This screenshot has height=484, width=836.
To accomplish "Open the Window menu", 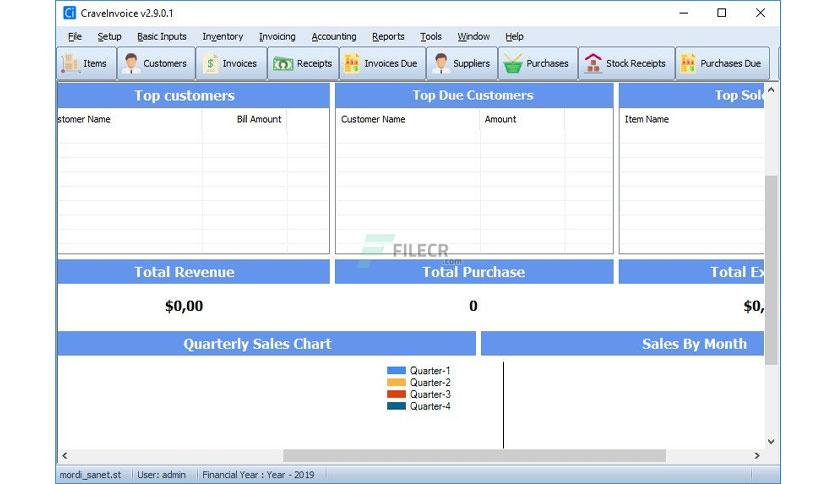I will 473,36.
